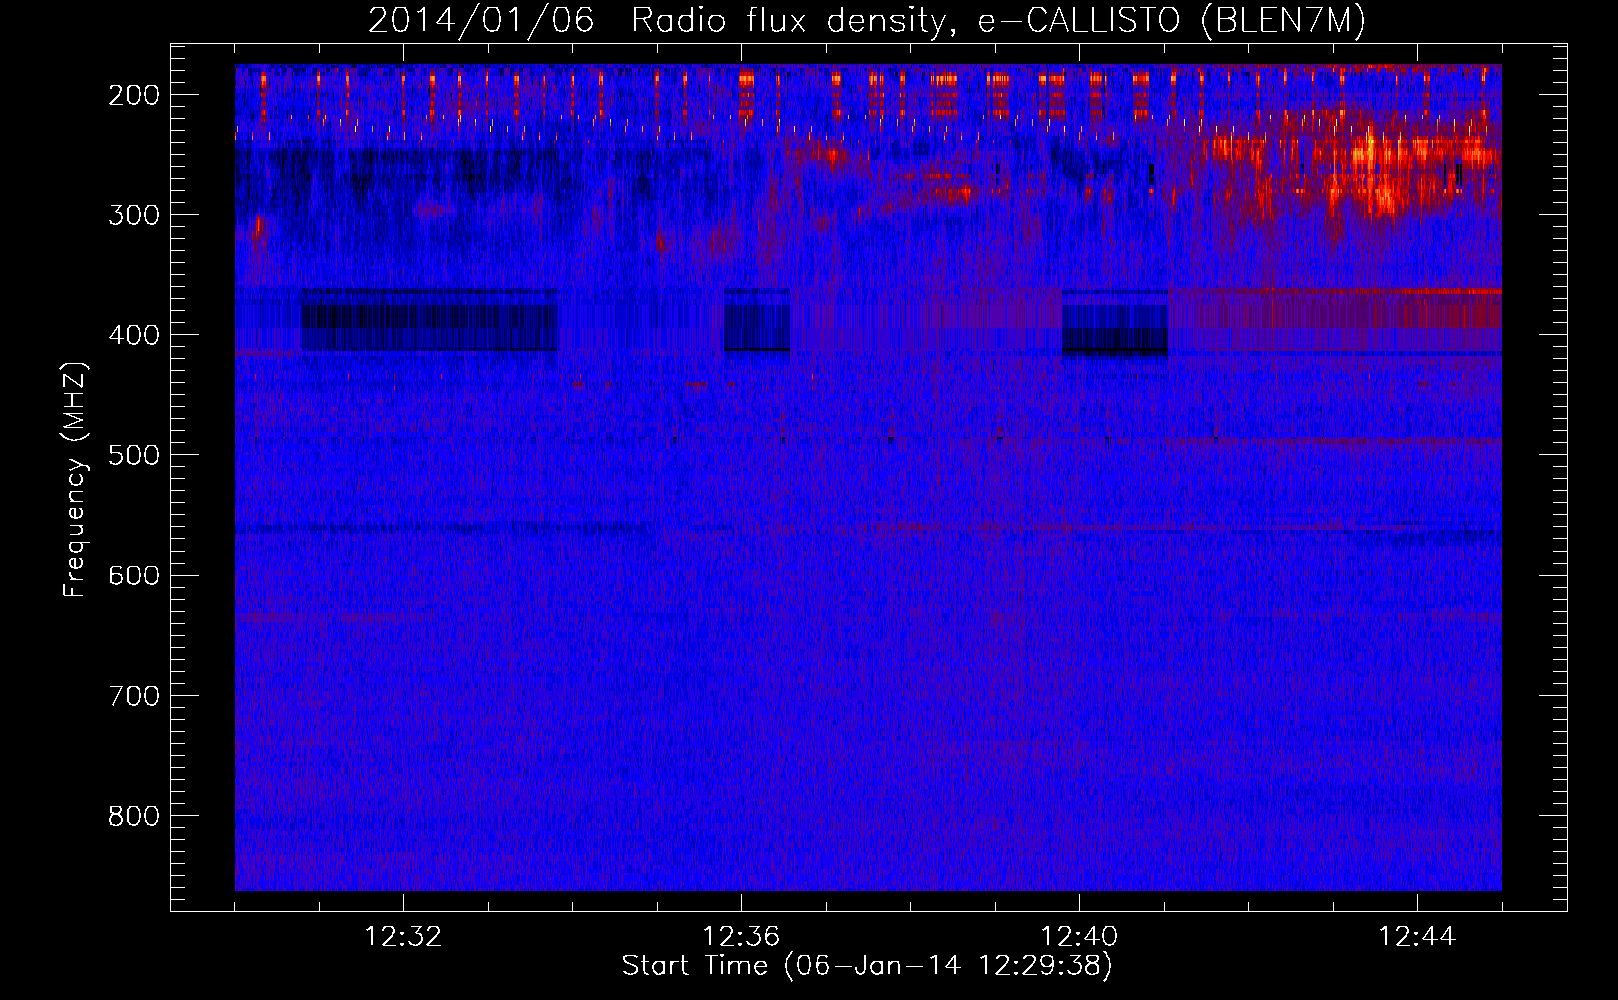This screenshot has width=1618, height=1000.
Task: Click the 12:44 time tick label
Action: [x=1417, y=937]
